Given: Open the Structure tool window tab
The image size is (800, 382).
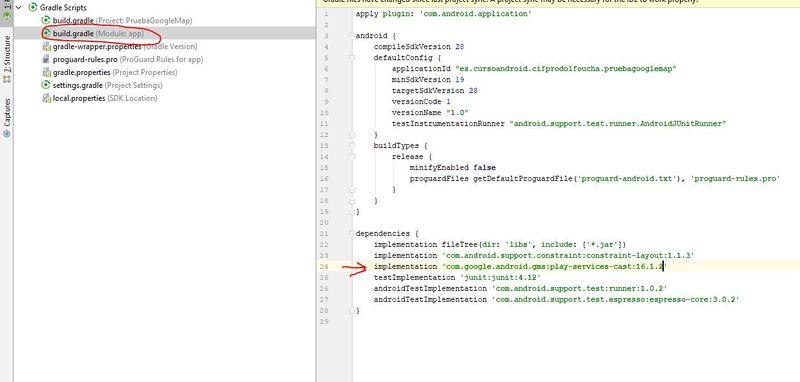Looking at the screenshot, I should [x=7, y=60].
